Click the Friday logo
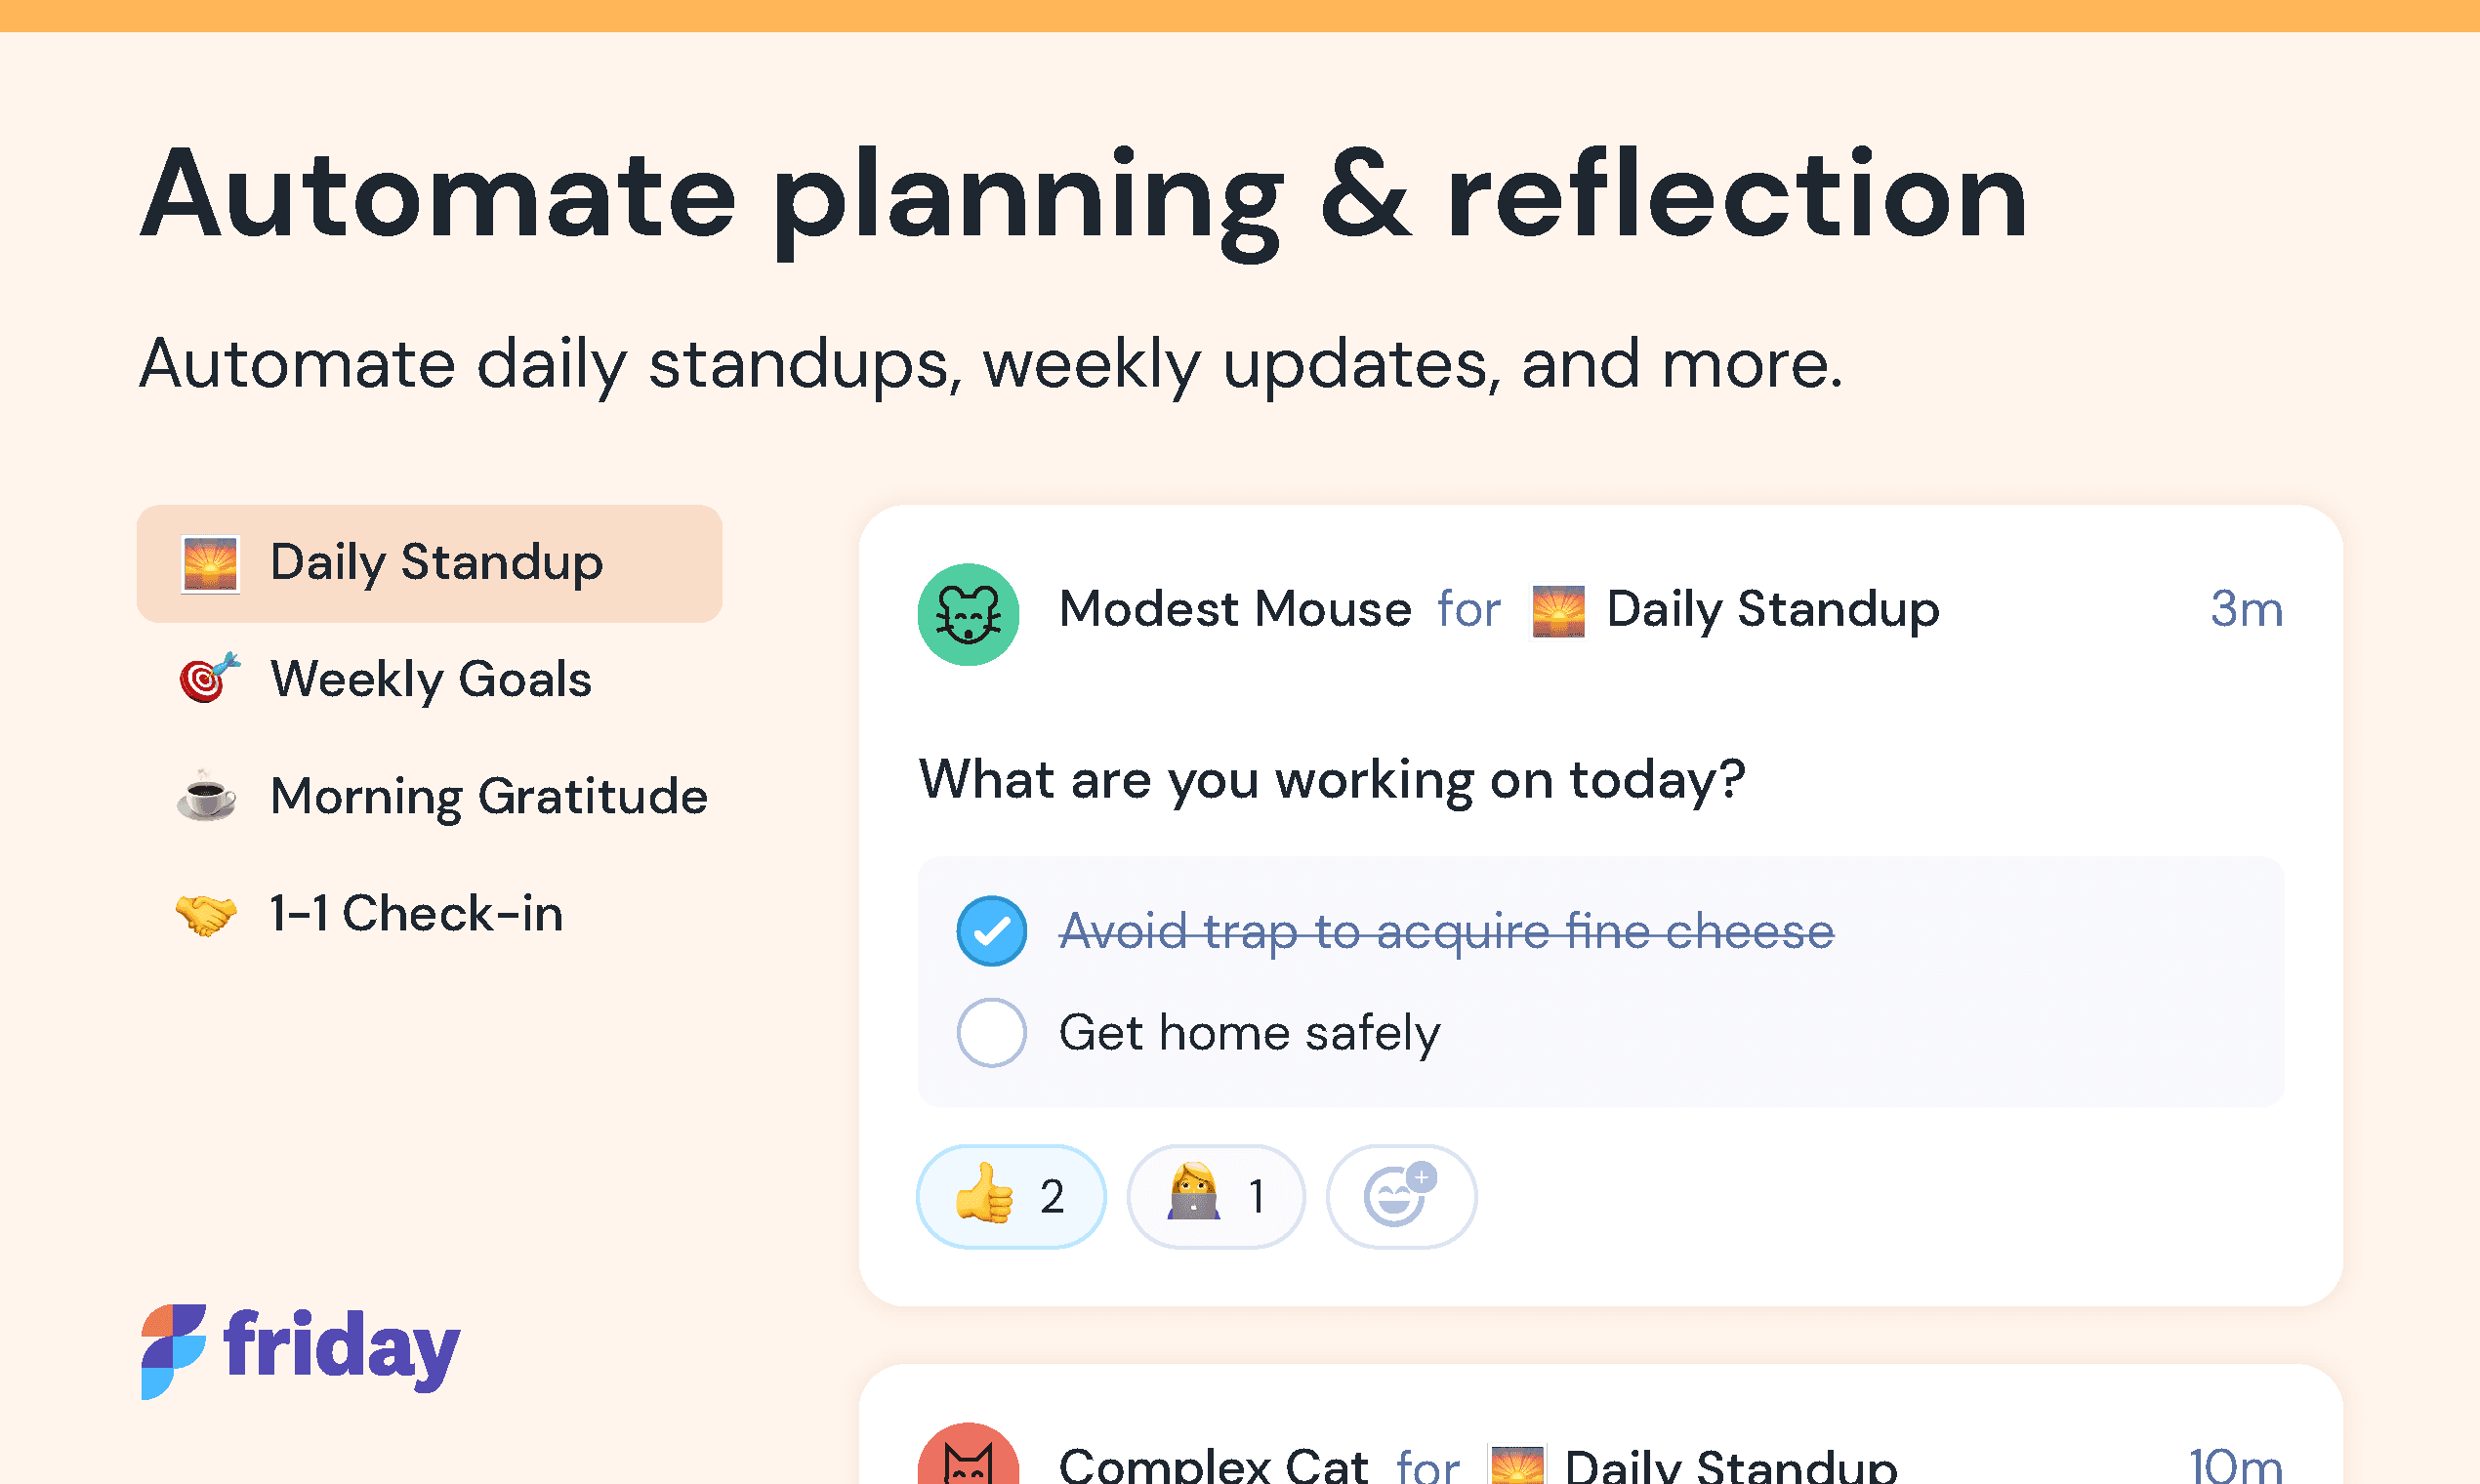This screenshot has height=1484, width=2480. [300, 1350]
